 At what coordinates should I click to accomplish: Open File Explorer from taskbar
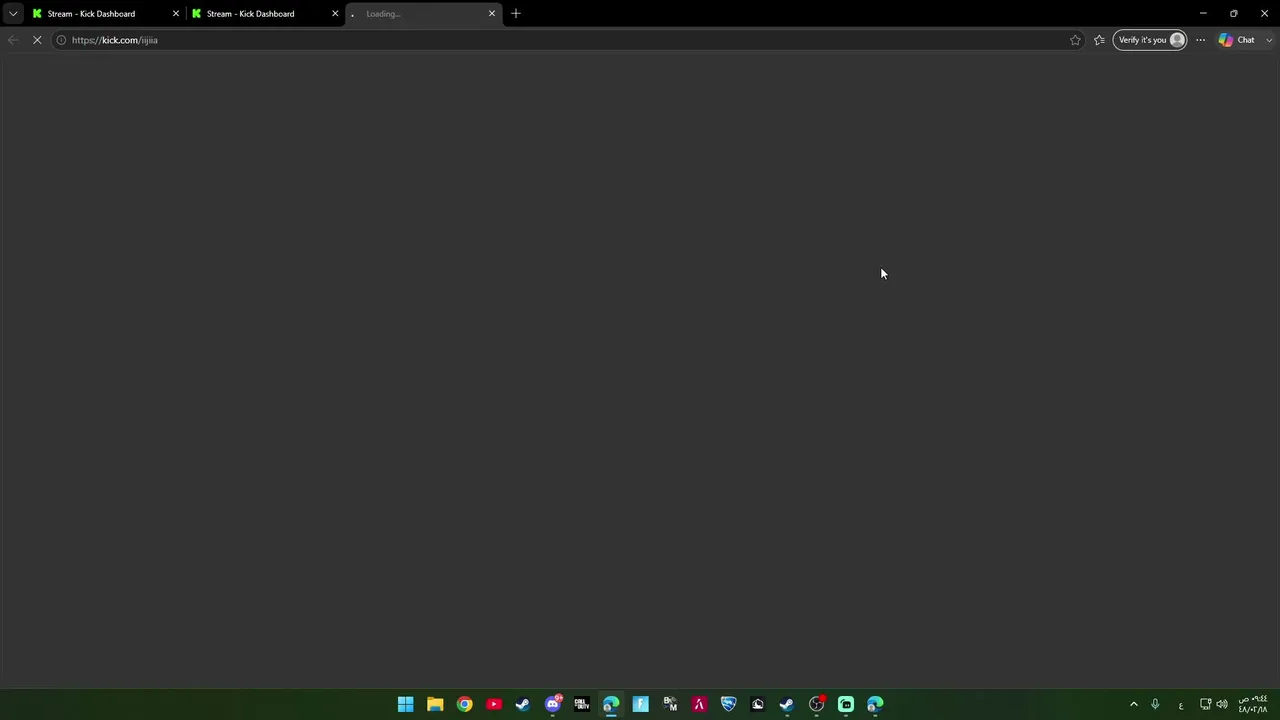tap(435, 704)
